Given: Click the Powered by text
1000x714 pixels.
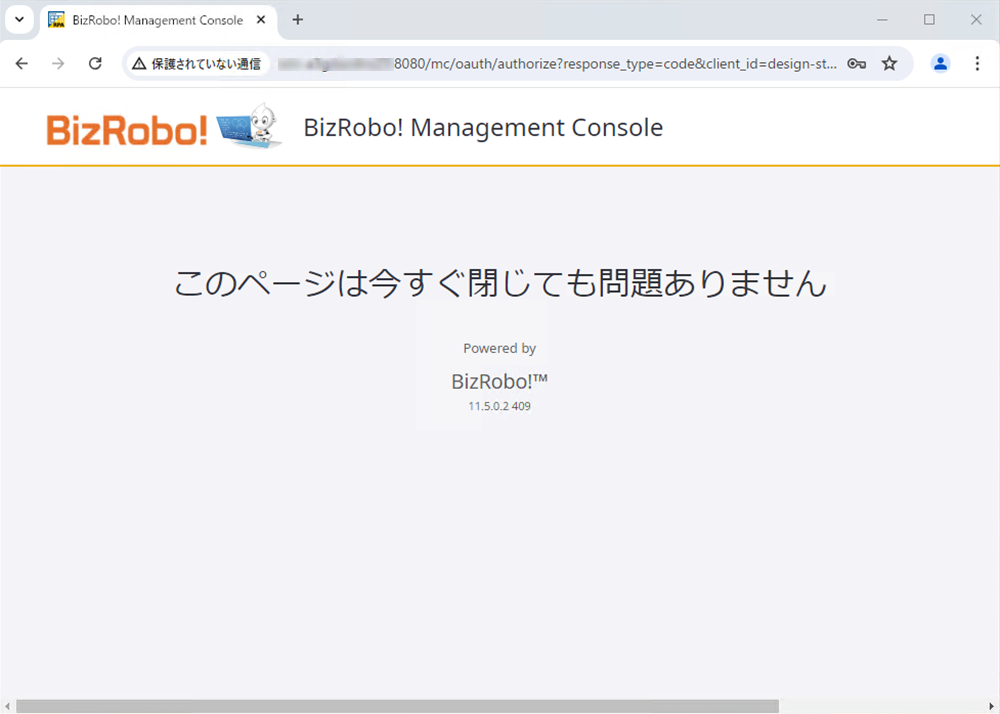Looking at the screenshot, I should 499,348.
